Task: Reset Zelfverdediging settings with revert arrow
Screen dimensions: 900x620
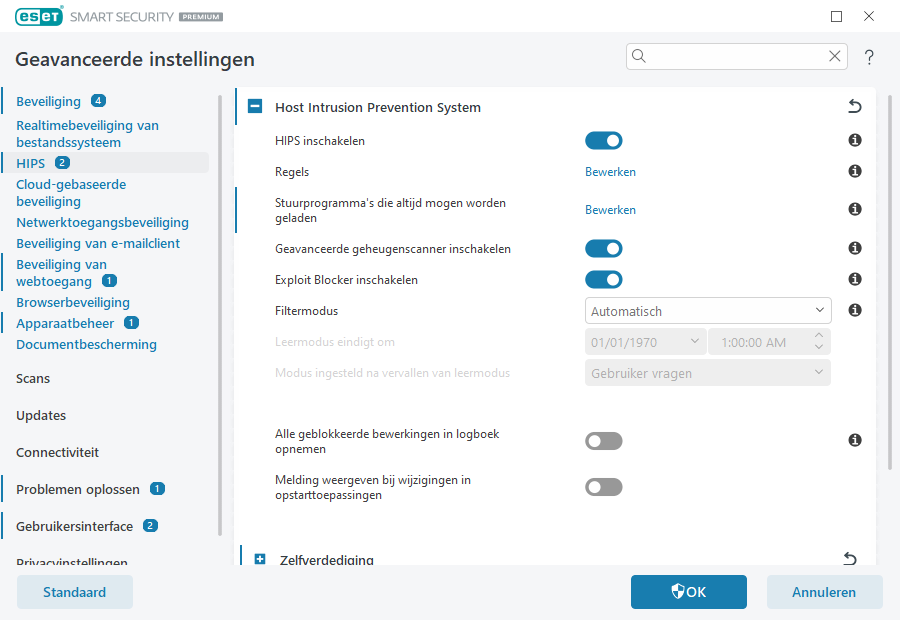Action: [x=849, y=559]
